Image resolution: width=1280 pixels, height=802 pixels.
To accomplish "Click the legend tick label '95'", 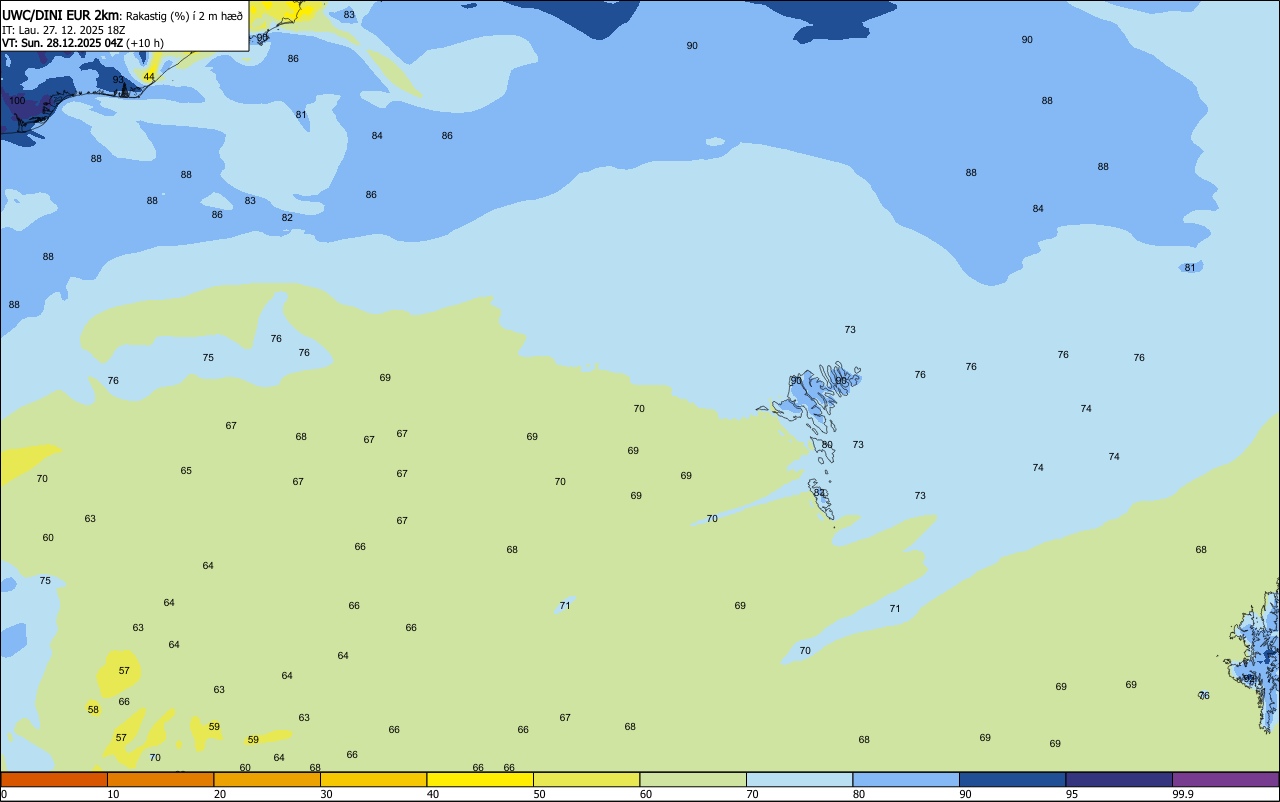I will pyautogui.click(x=1072, y=794).
